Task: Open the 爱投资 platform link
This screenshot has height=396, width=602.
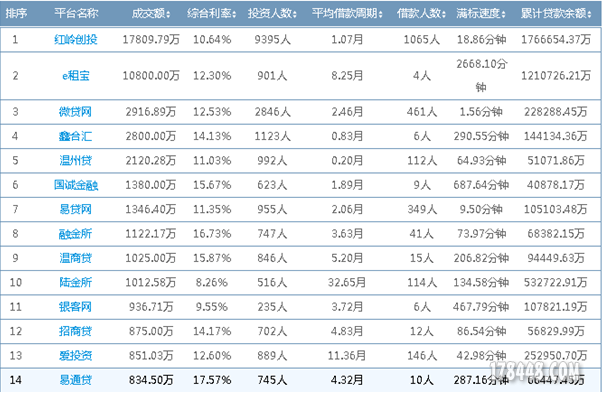Action: [x=75, y=355]
